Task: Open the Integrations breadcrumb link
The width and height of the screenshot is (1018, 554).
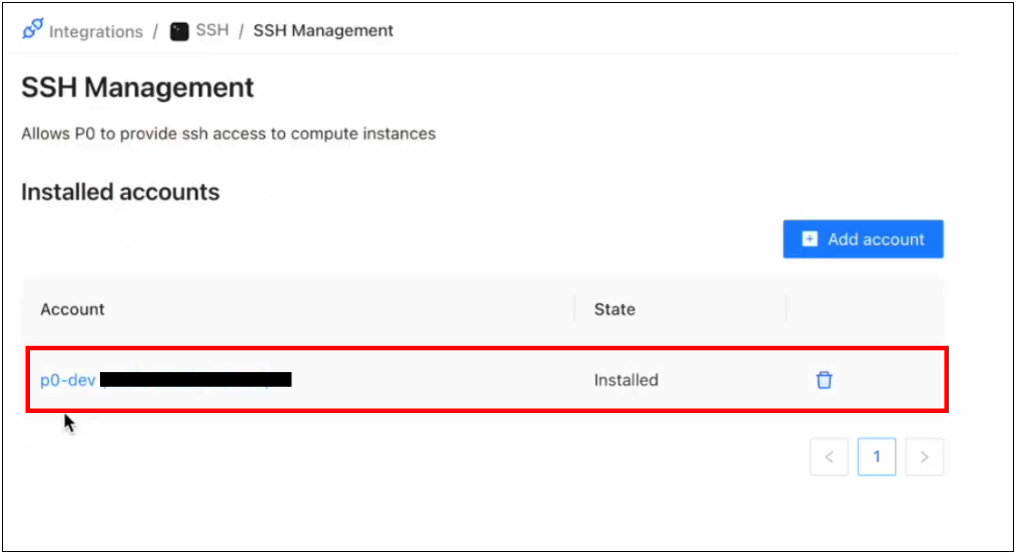Action: pyautogui.click(x=95, y=31)
